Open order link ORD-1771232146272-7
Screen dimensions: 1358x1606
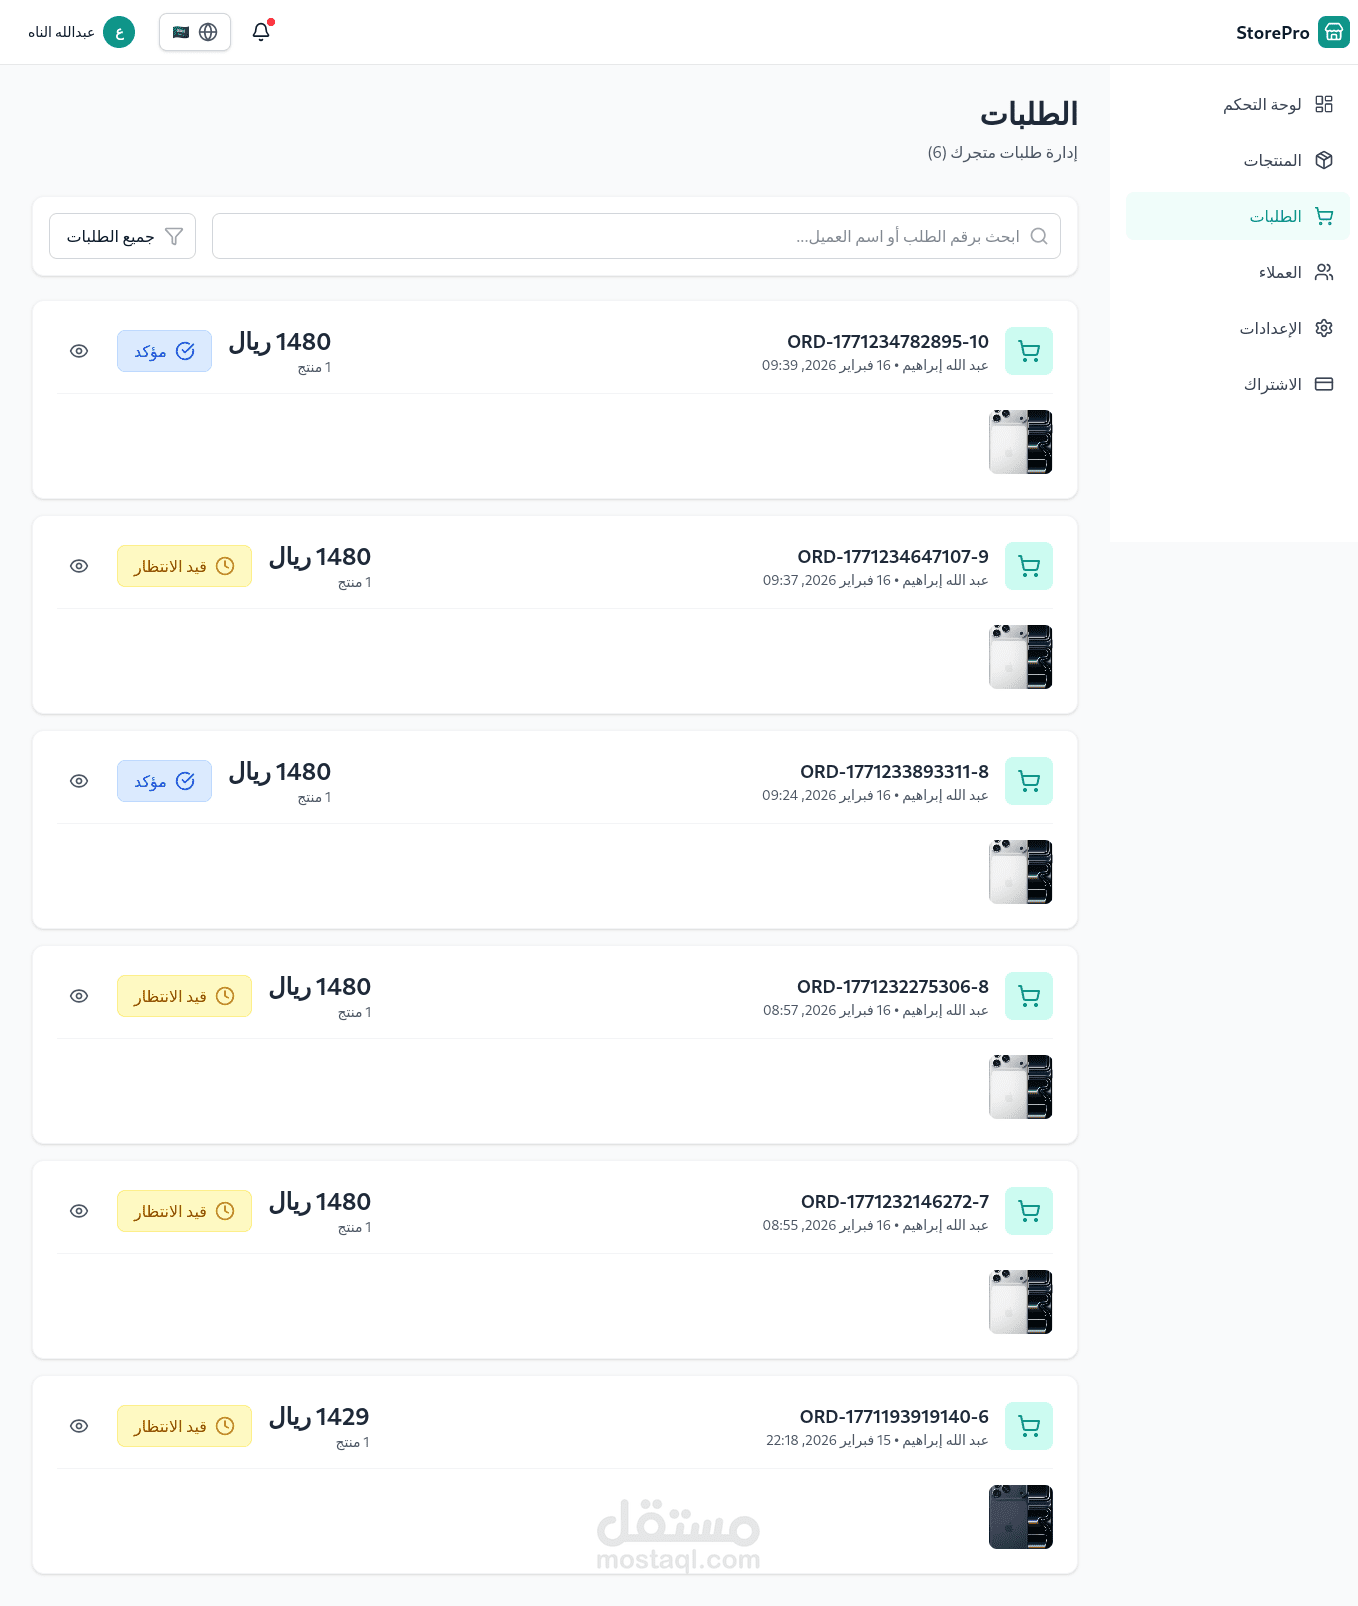pos(894,1202)
